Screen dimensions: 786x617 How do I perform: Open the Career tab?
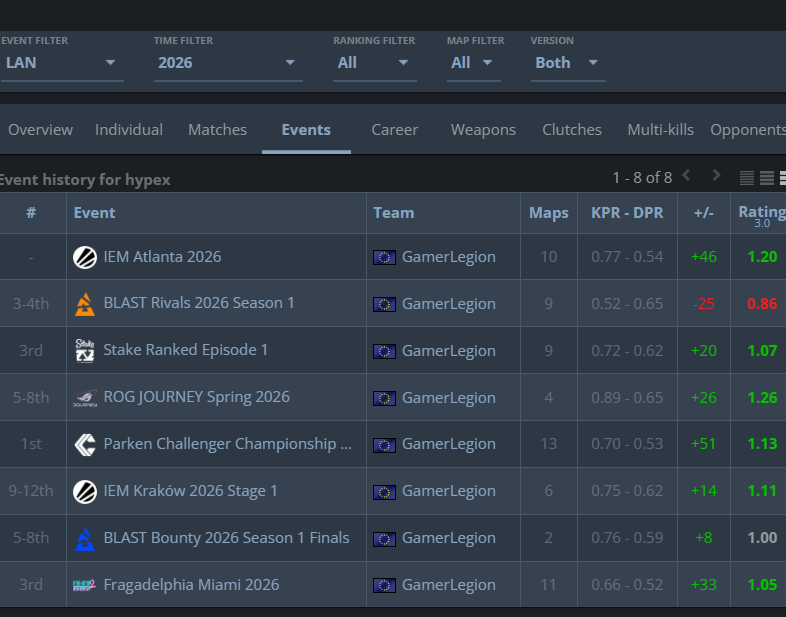tap(395, 130)
